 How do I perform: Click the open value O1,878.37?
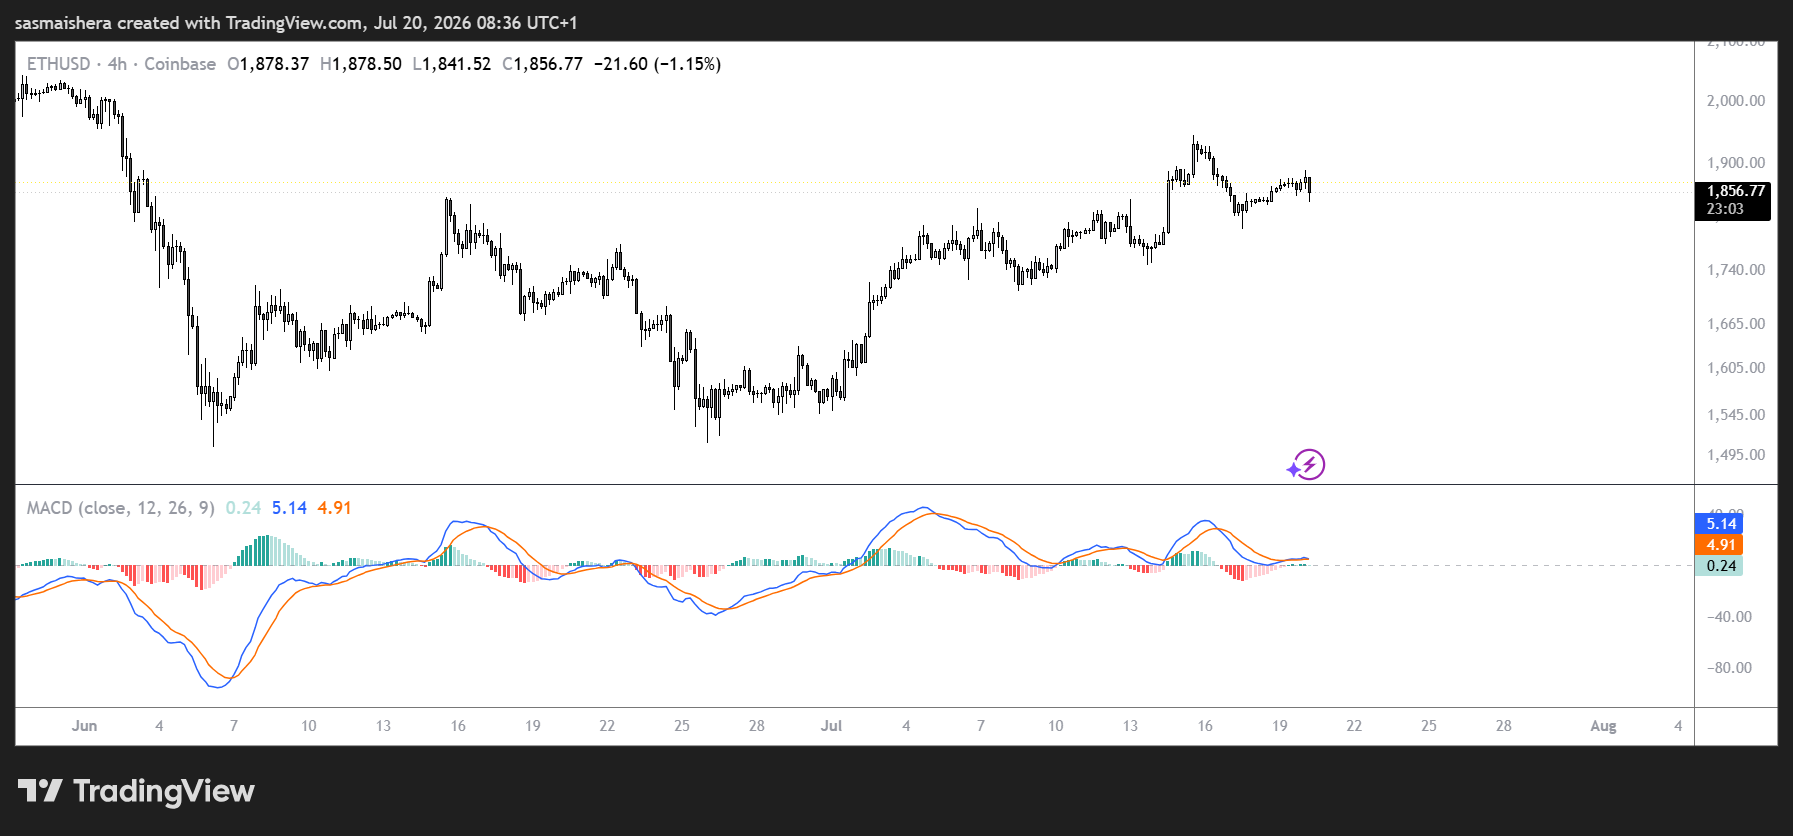[x=268, y=64]
